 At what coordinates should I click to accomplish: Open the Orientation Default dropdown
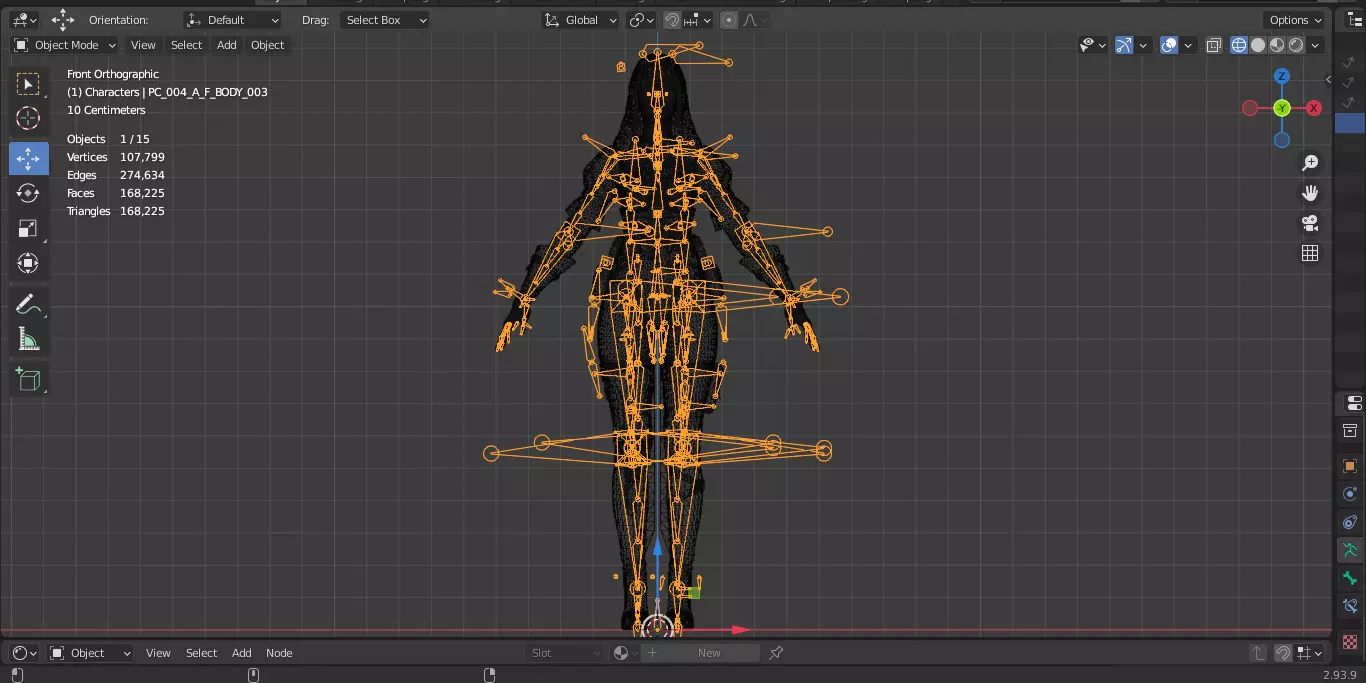click(233, 20)
